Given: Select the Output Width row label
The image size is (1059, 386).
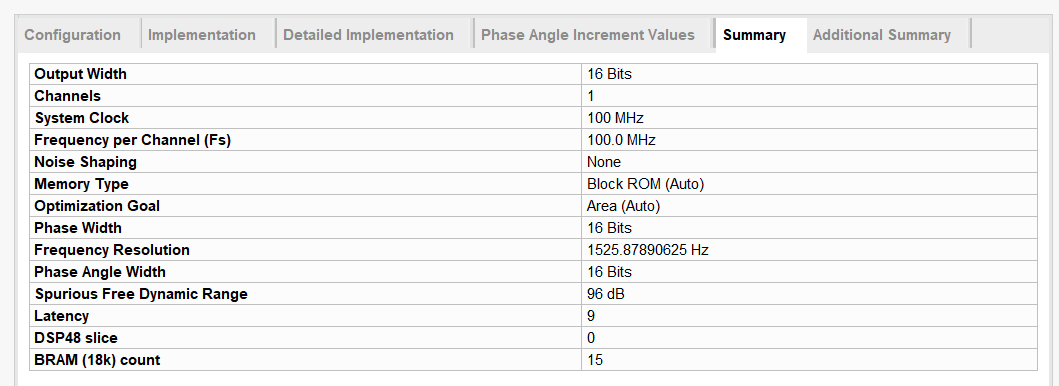Looking at the screenshot, I should (x=80, y=74).
